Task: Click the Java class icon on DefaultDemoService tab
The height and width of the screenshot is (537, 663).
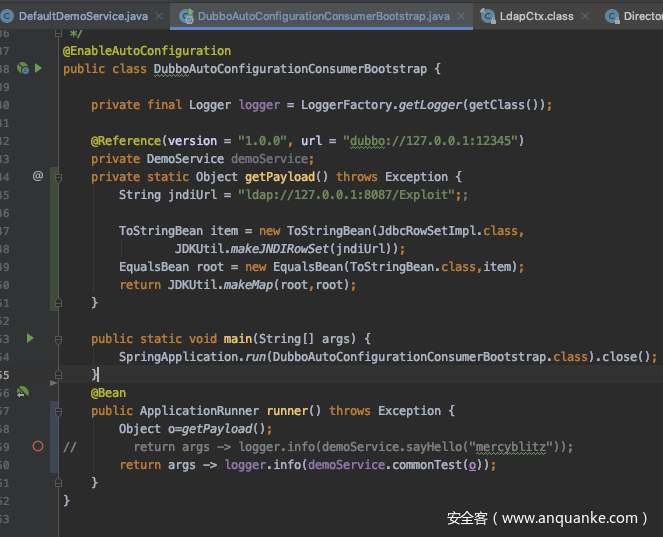Action: (x=7, y=16)
